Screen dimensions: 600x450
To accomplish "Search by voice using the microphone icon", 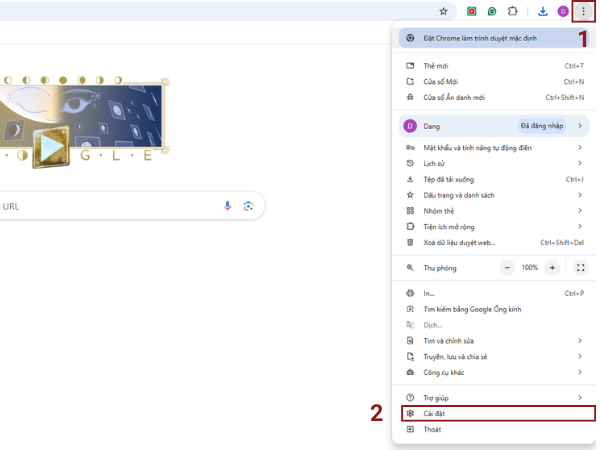I will click(x=227, y=206).
